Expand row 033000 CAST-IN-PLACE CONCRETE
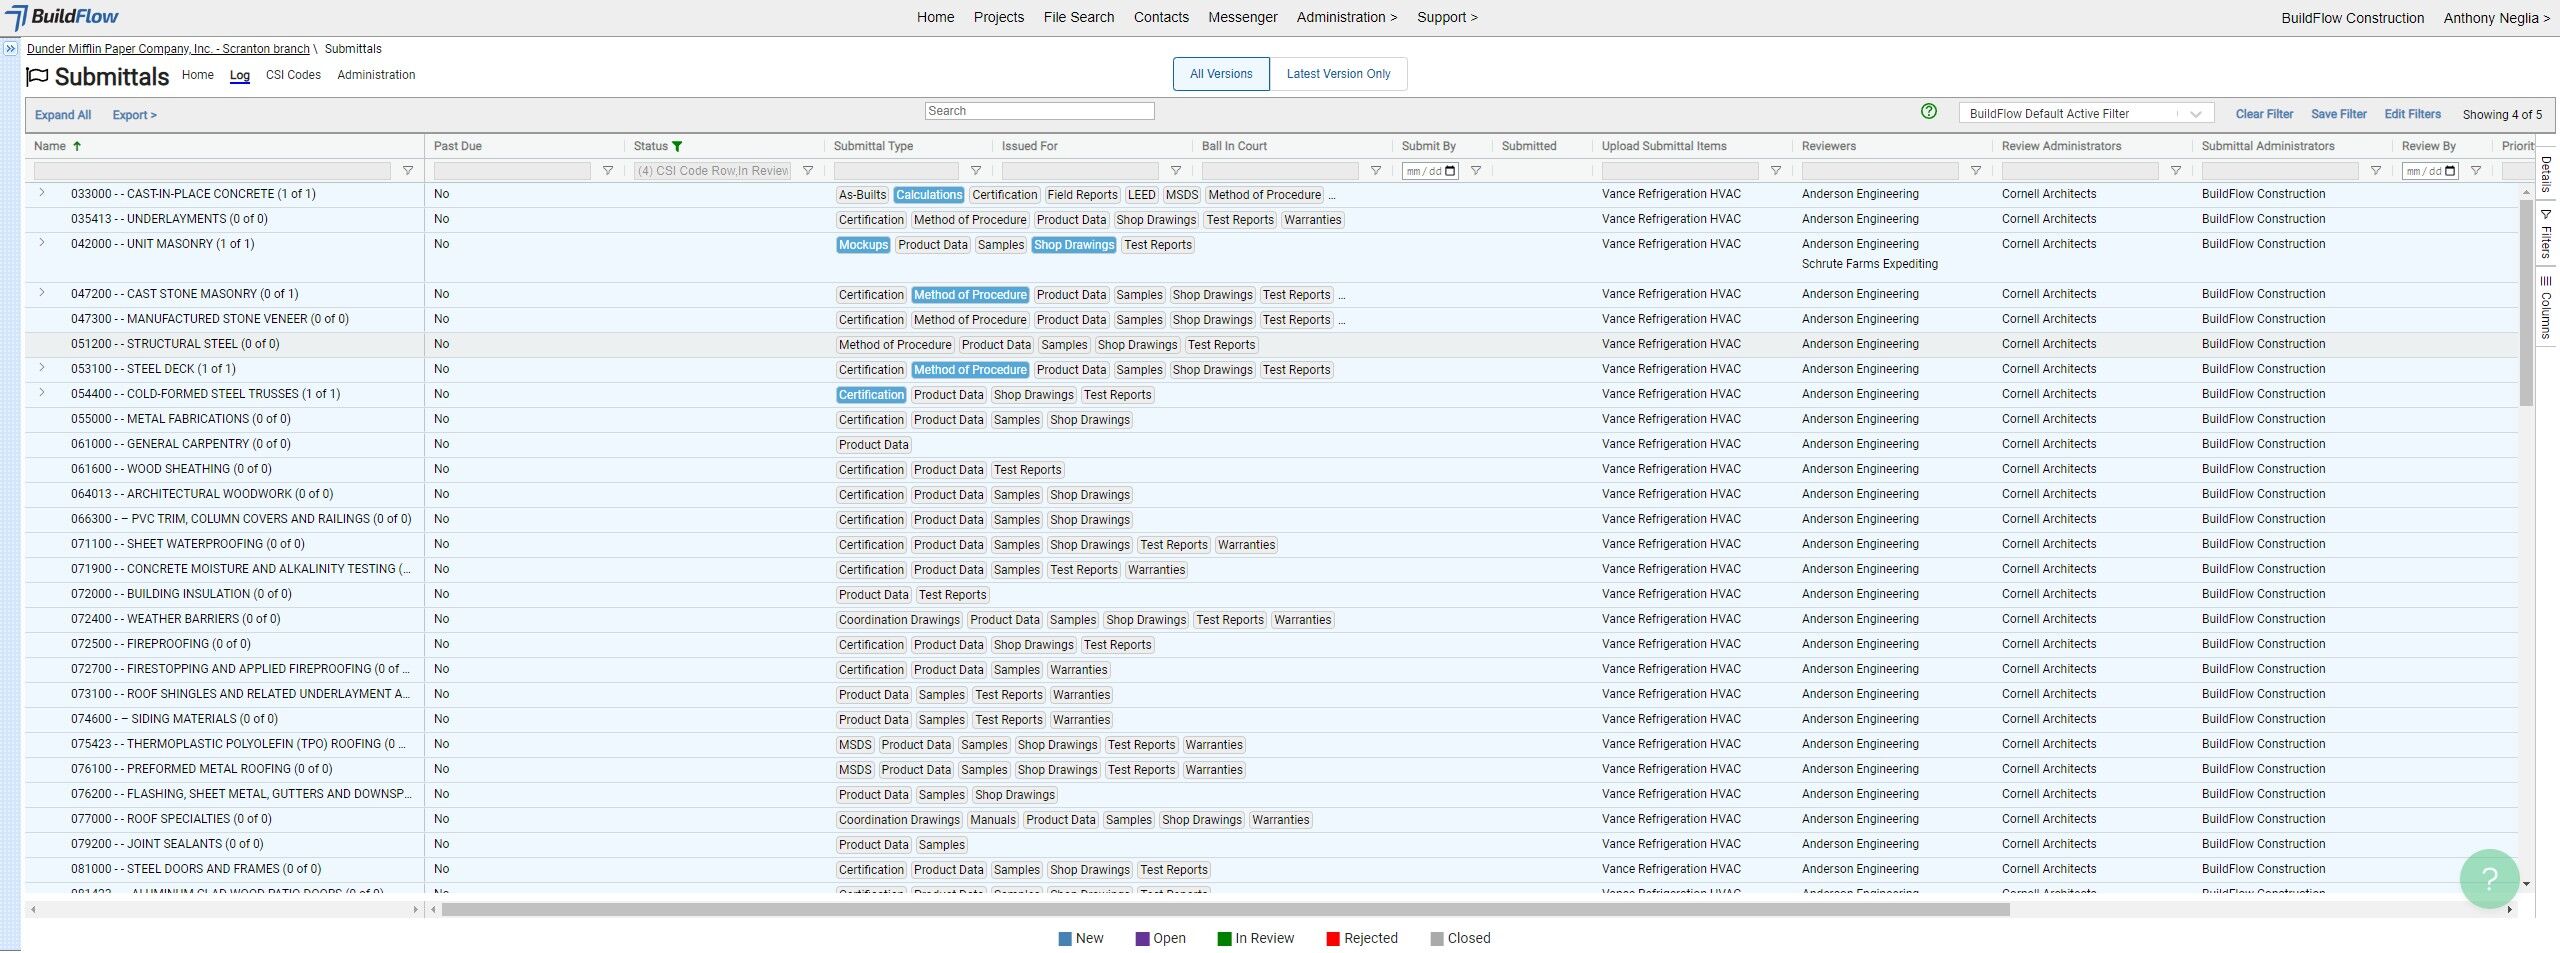Image resolution: width=2560 pixels, height=953 pixels. pos(42,193)
